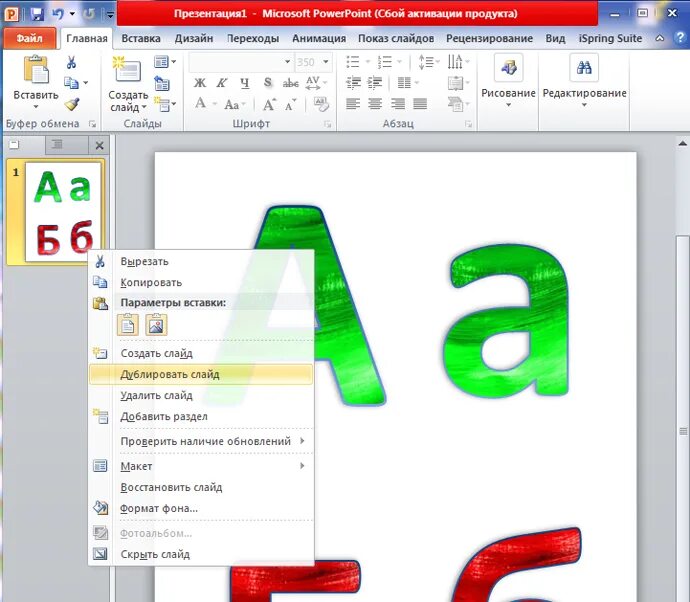Choose Скрыть слайд in context menu

click(201, 554)
